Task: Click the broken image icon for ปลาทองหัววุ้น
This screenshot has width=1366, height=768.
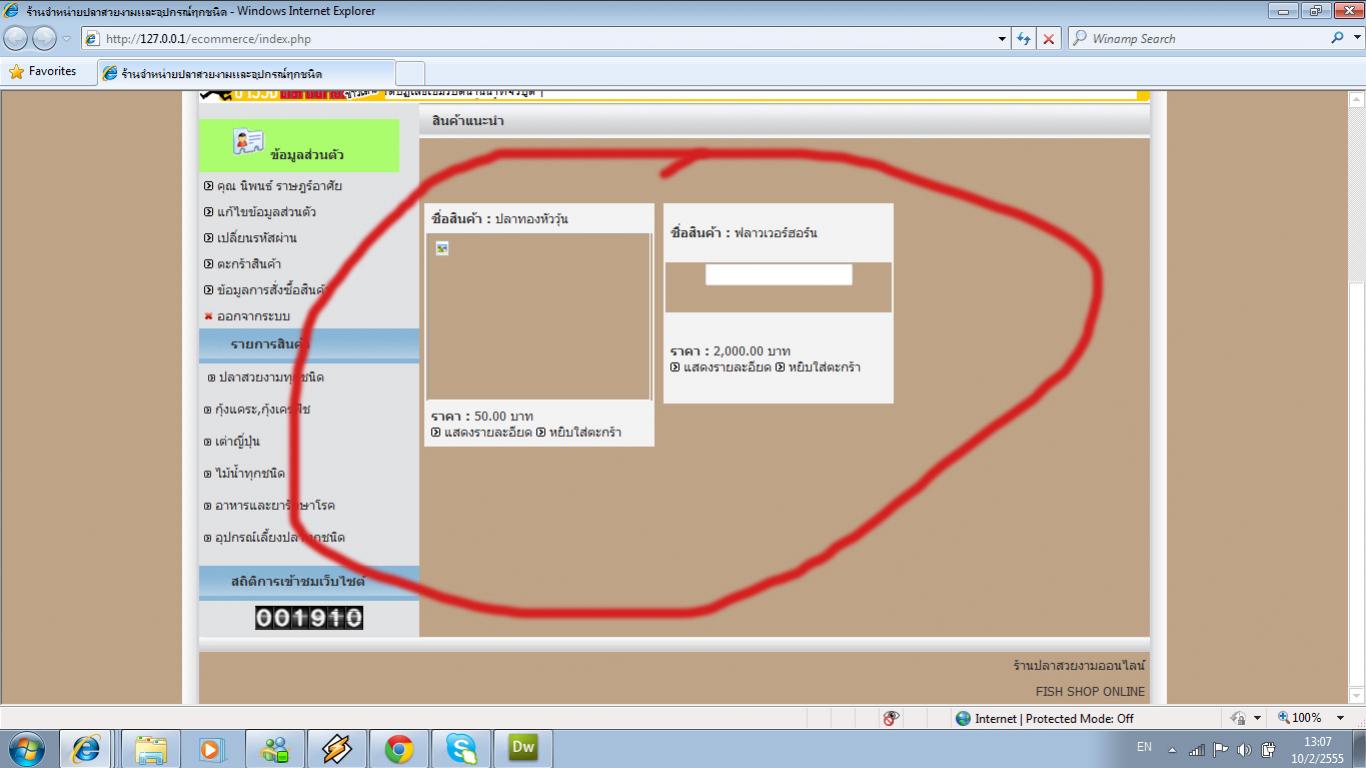Action: click(x=442, y=248)
